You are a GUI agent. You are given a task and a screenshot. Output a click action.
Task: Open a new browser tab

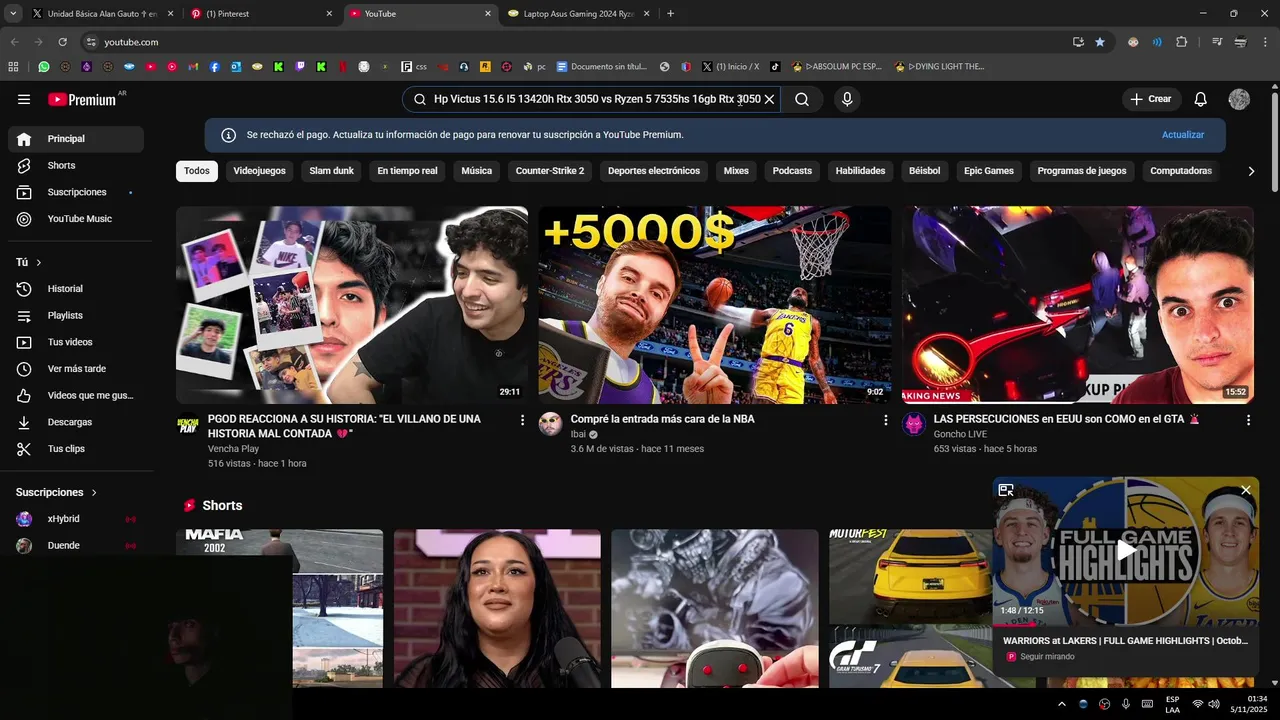pos(670,14)
